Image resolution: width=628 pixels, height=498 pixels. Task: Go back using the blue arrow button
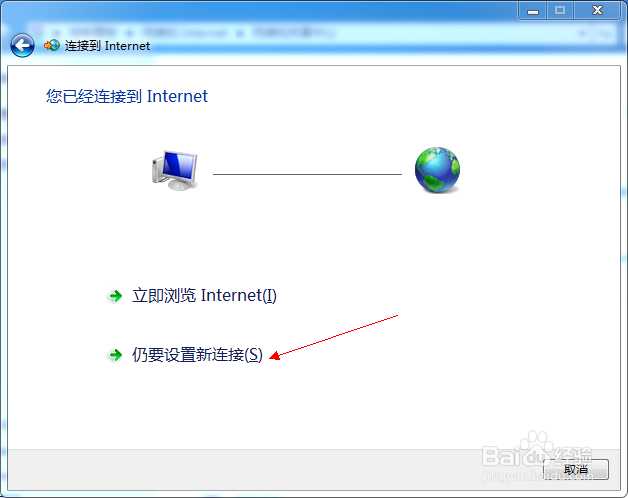(22, 45)
